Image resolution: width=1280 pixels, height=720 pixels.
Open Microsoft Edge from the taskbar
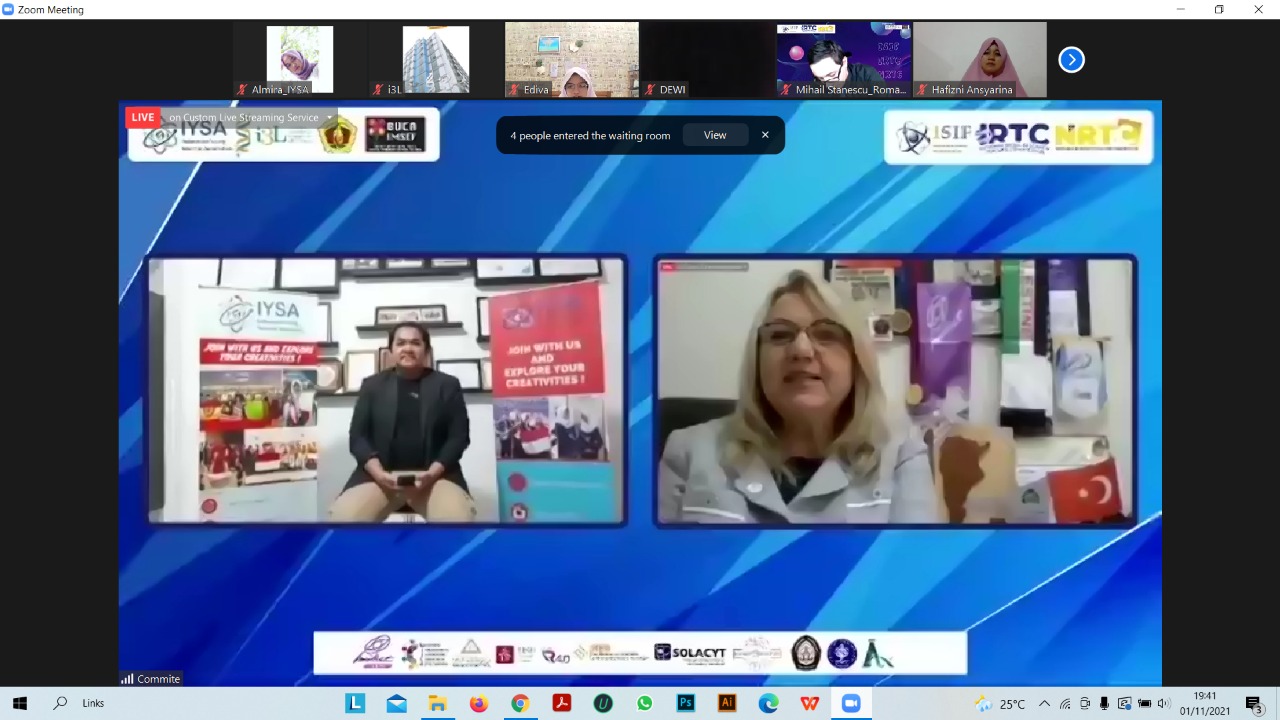768,703
